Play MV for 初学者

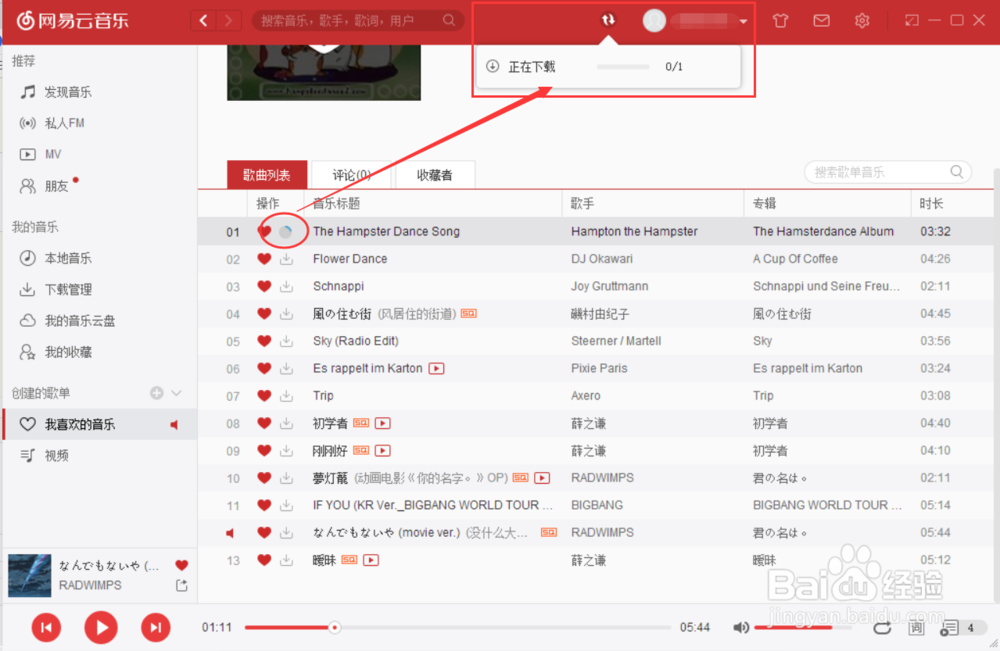click(383, 423)
